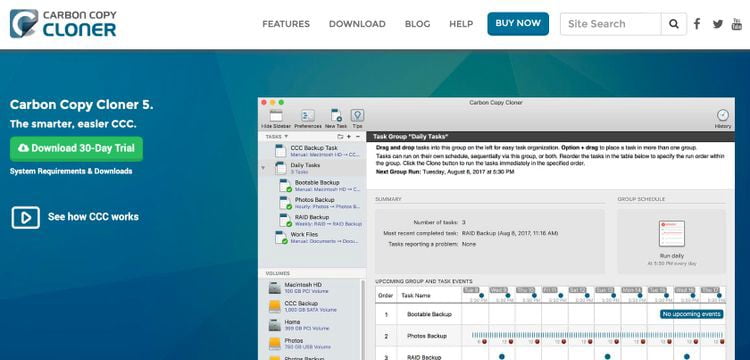Viewport: 750px width, 360px height.
Task: Click the BUY NOW button
Action: 518,23
